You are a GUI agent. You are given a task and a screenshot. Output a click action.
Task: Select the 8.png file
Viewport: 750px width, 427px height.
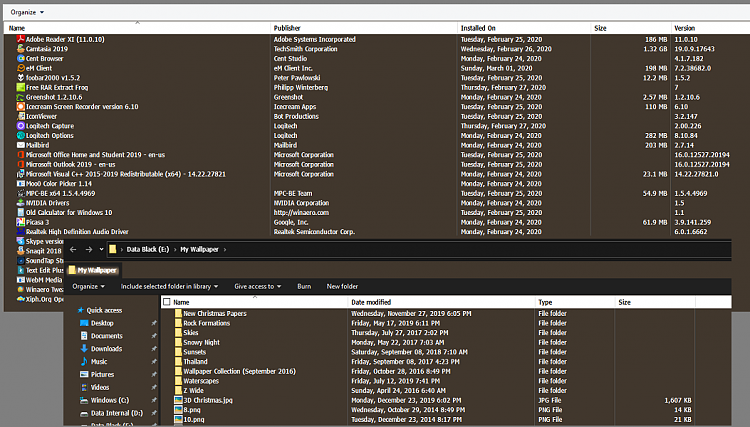tap(192, 410)
